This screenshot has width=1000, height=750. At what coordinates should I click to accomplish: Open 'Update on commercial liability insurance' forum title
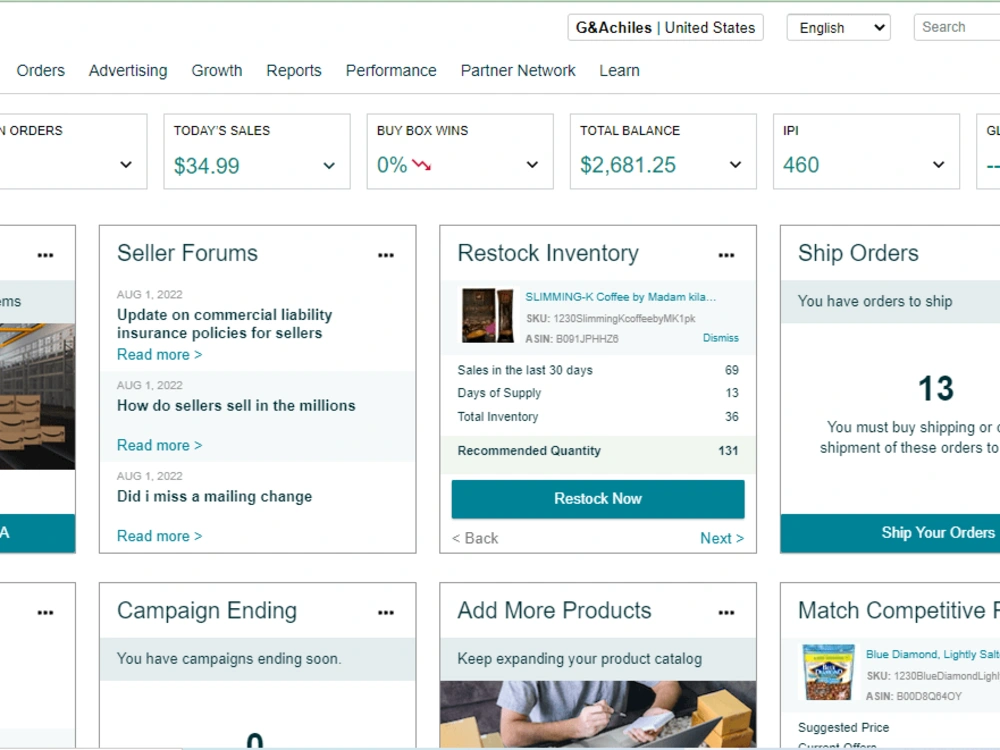224,324
